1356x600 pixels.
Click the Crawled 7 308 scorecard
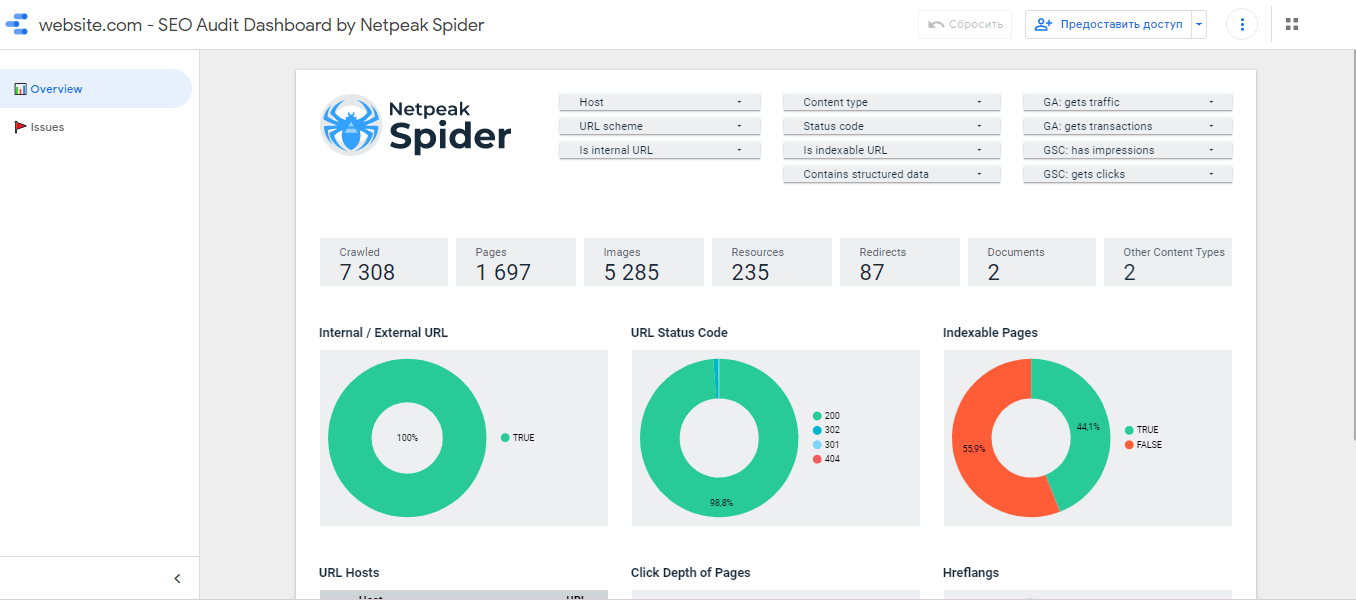click(384, 262)
